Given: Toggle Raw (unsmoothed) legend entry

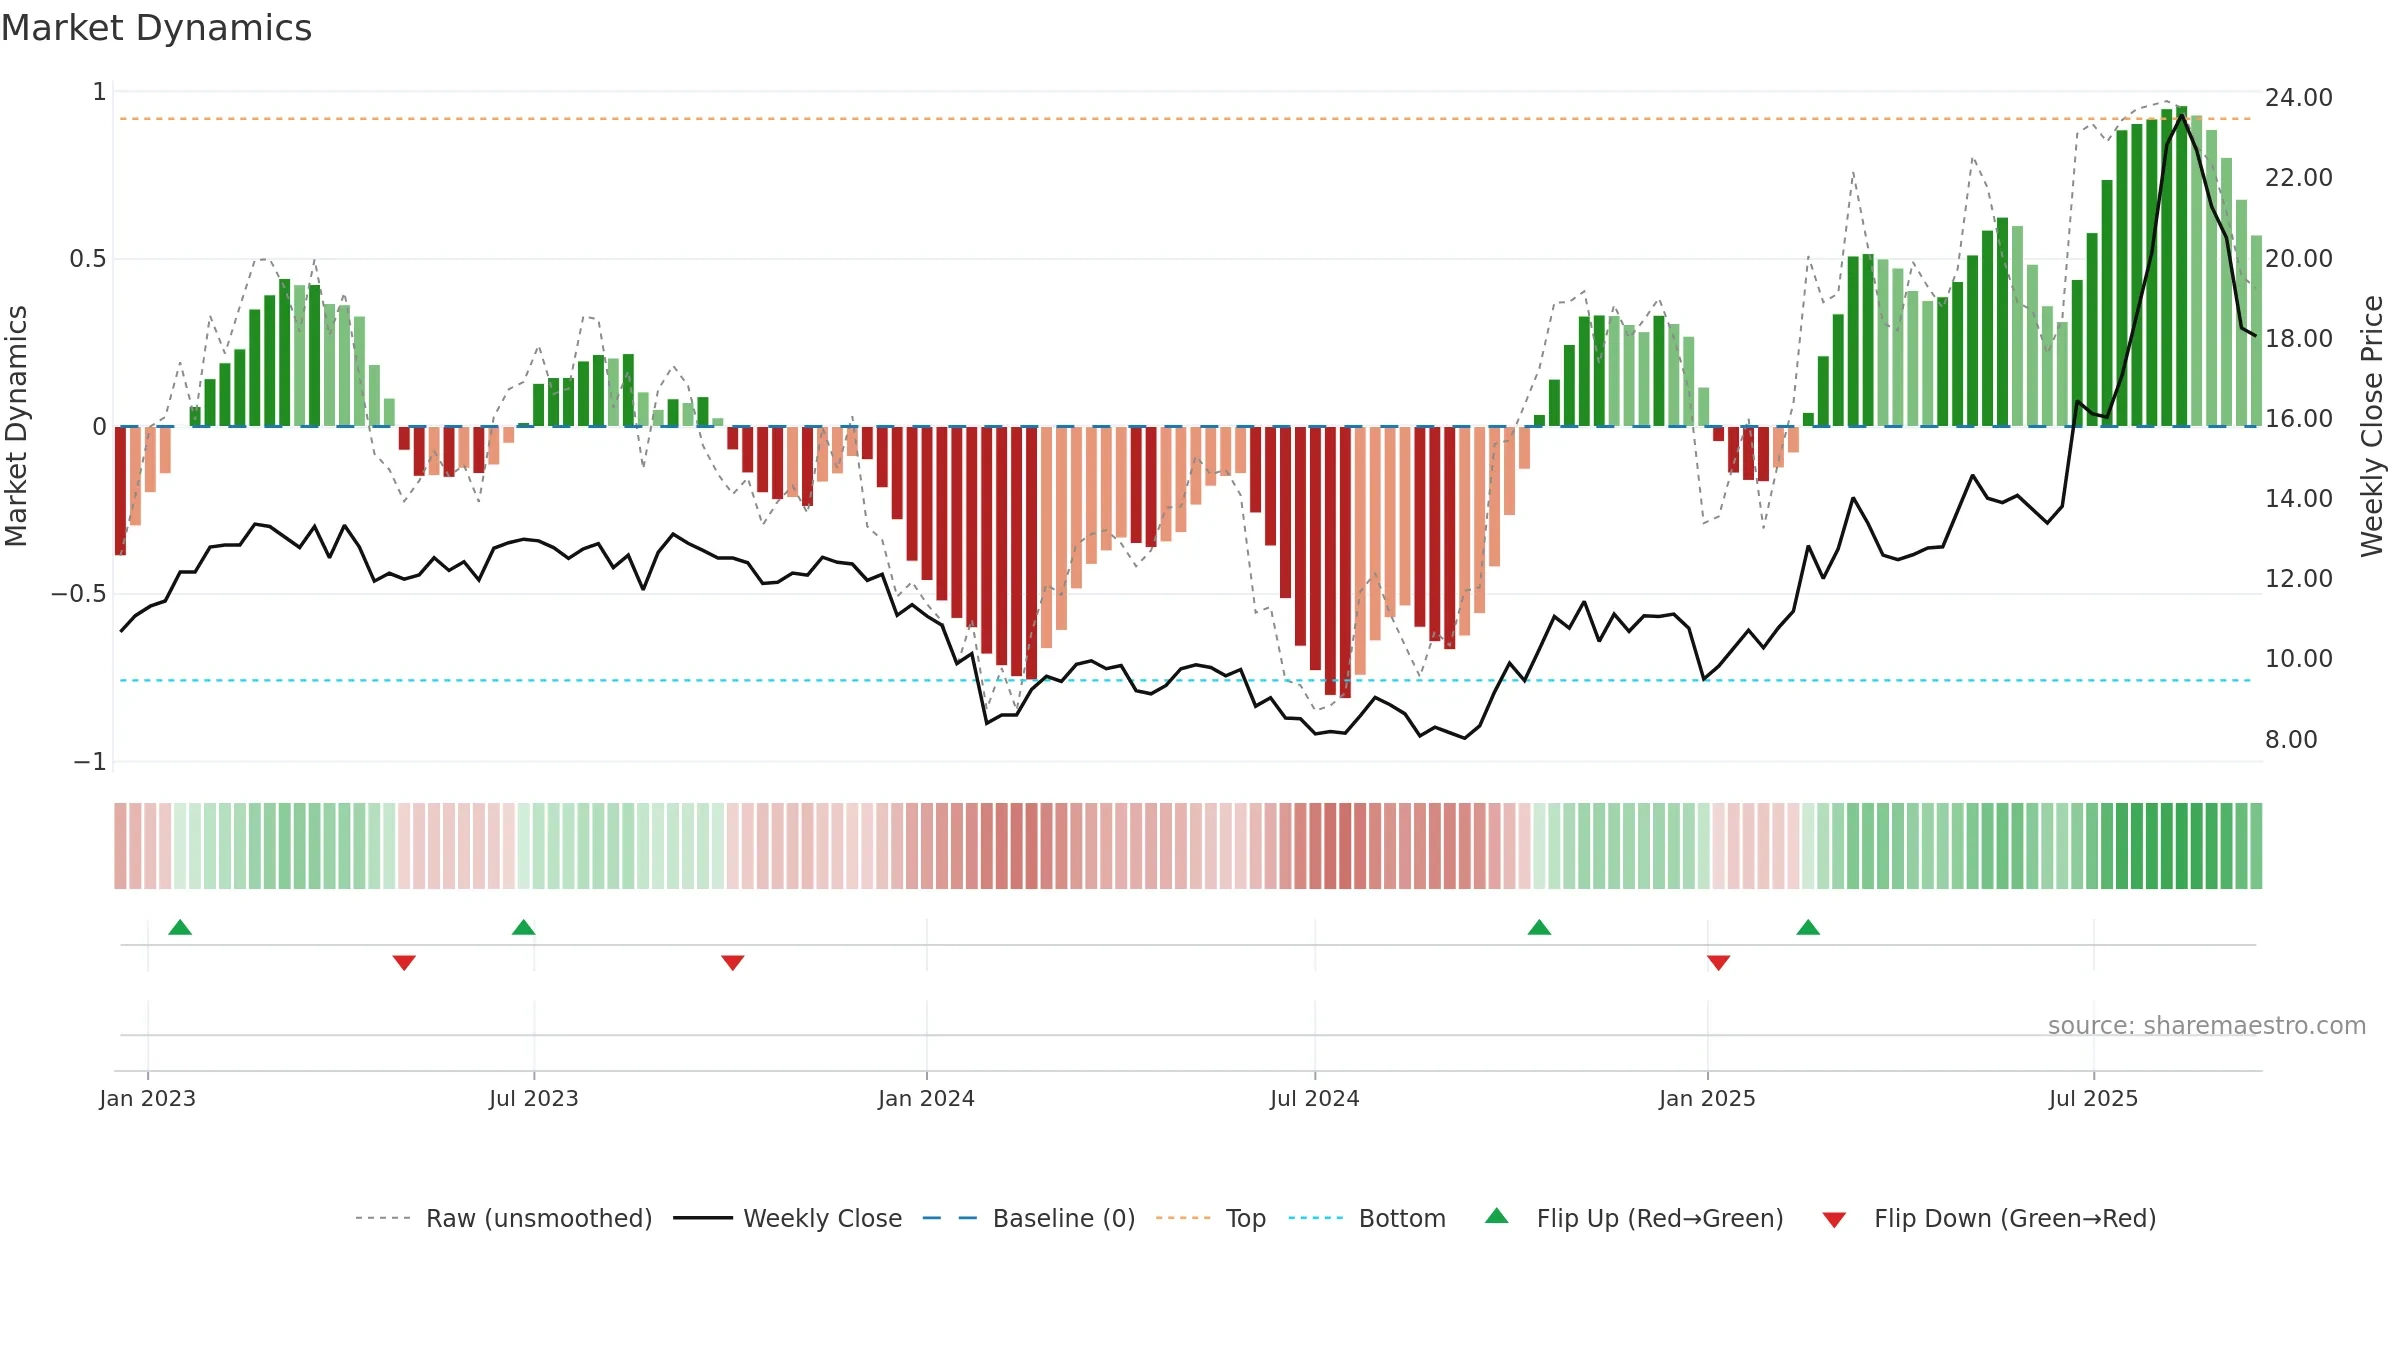Looking at the screenshot, I should (503, 1218).
